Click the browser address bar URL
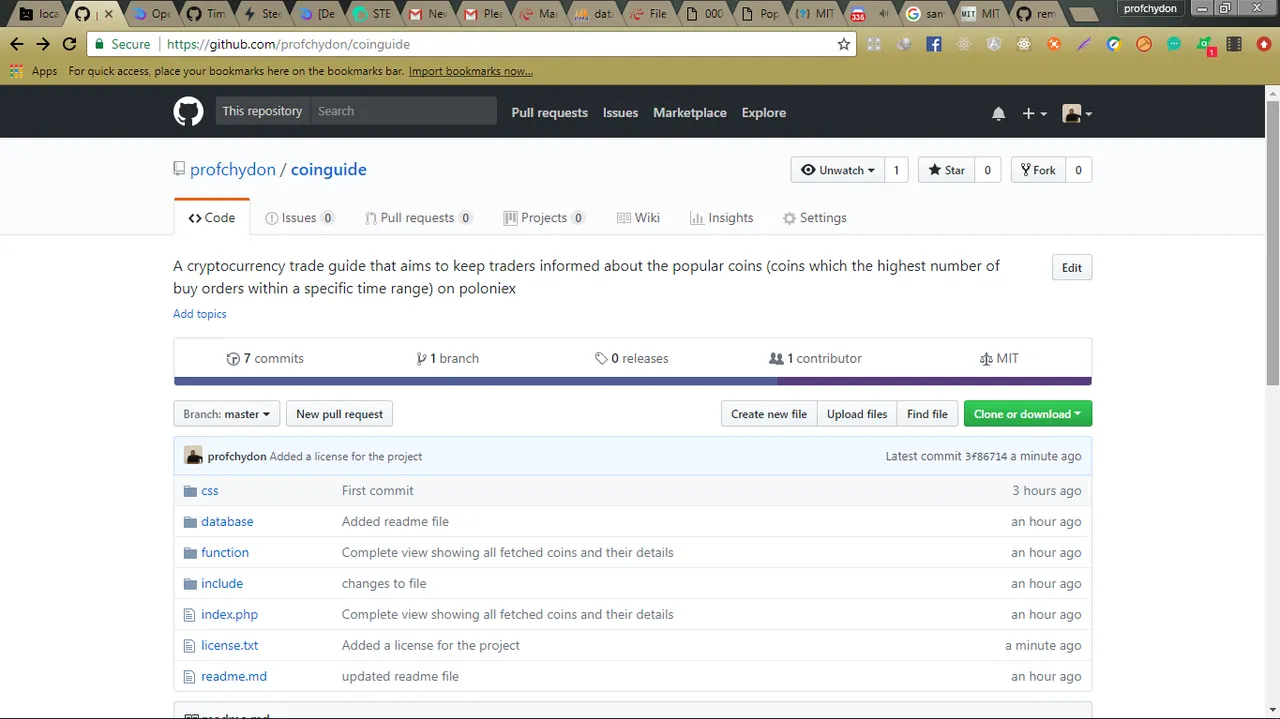The width and height of the screenshot is (1280, 719). 288,44
